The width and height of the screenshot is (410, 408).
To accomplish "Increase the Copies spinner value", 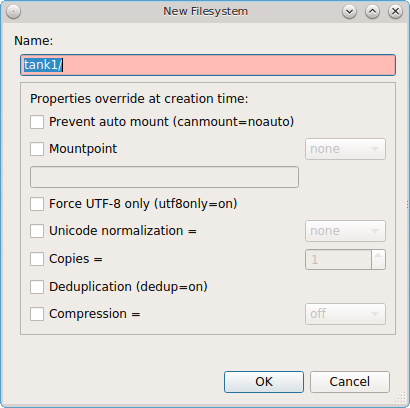I will pos(378,255).
